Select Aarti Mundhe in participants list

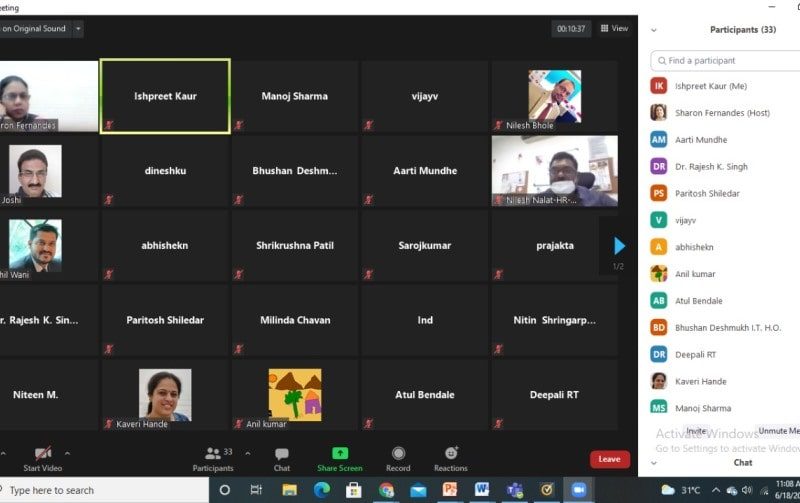tap(701, 140)
